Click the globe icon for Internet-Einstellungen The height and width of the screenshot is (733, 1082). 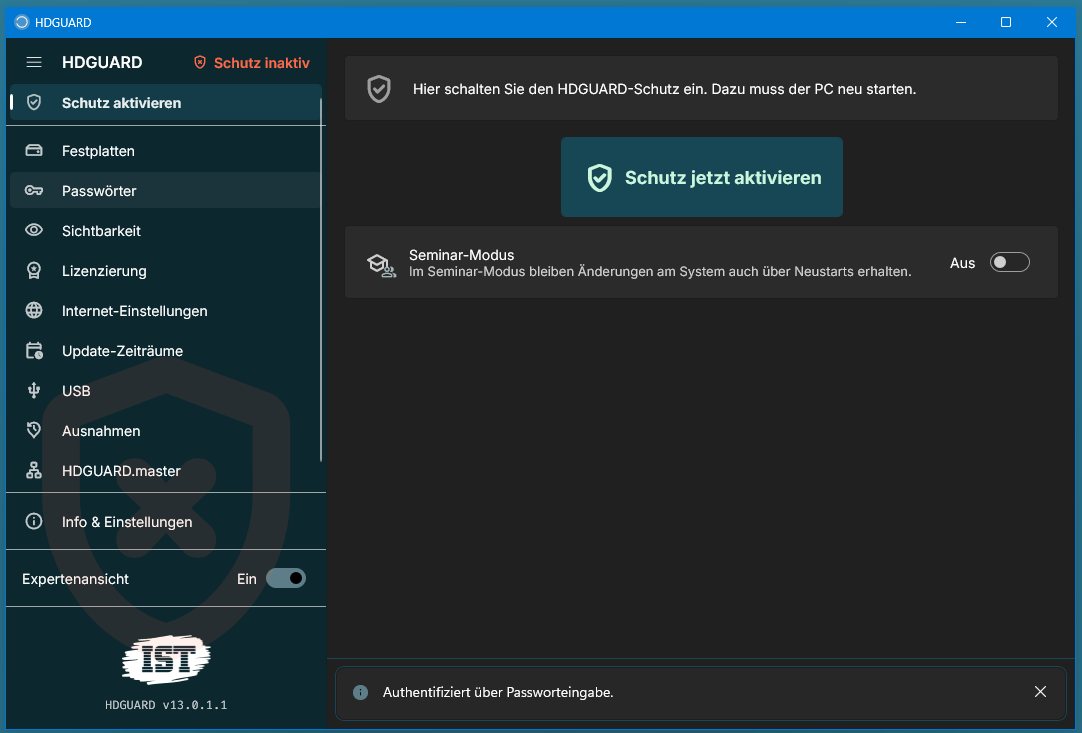[34, 311]
